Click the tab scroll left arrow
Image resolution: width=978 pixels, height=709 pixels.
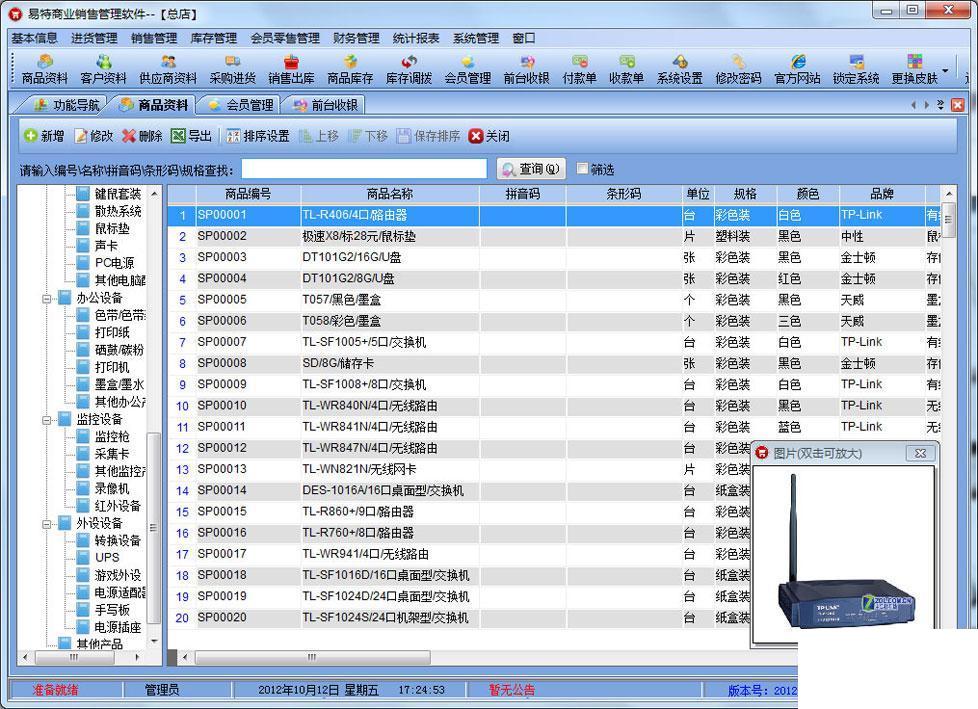[x=914, y=105]
